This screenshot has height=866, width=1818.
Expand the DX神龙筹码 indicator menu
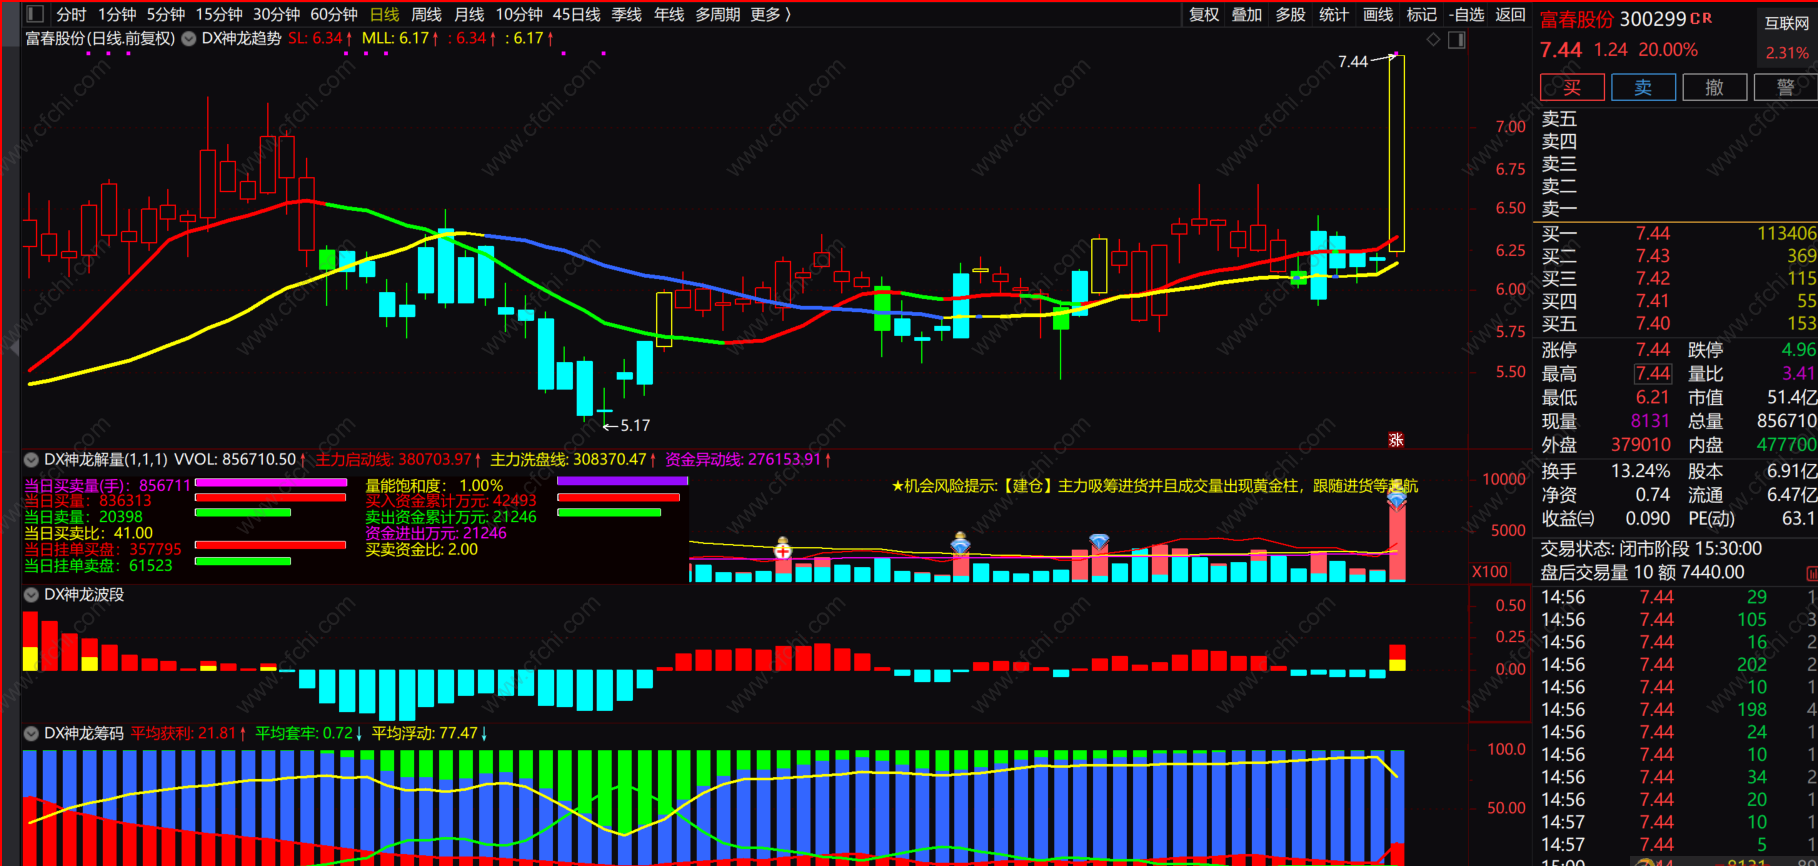point(31,734)
